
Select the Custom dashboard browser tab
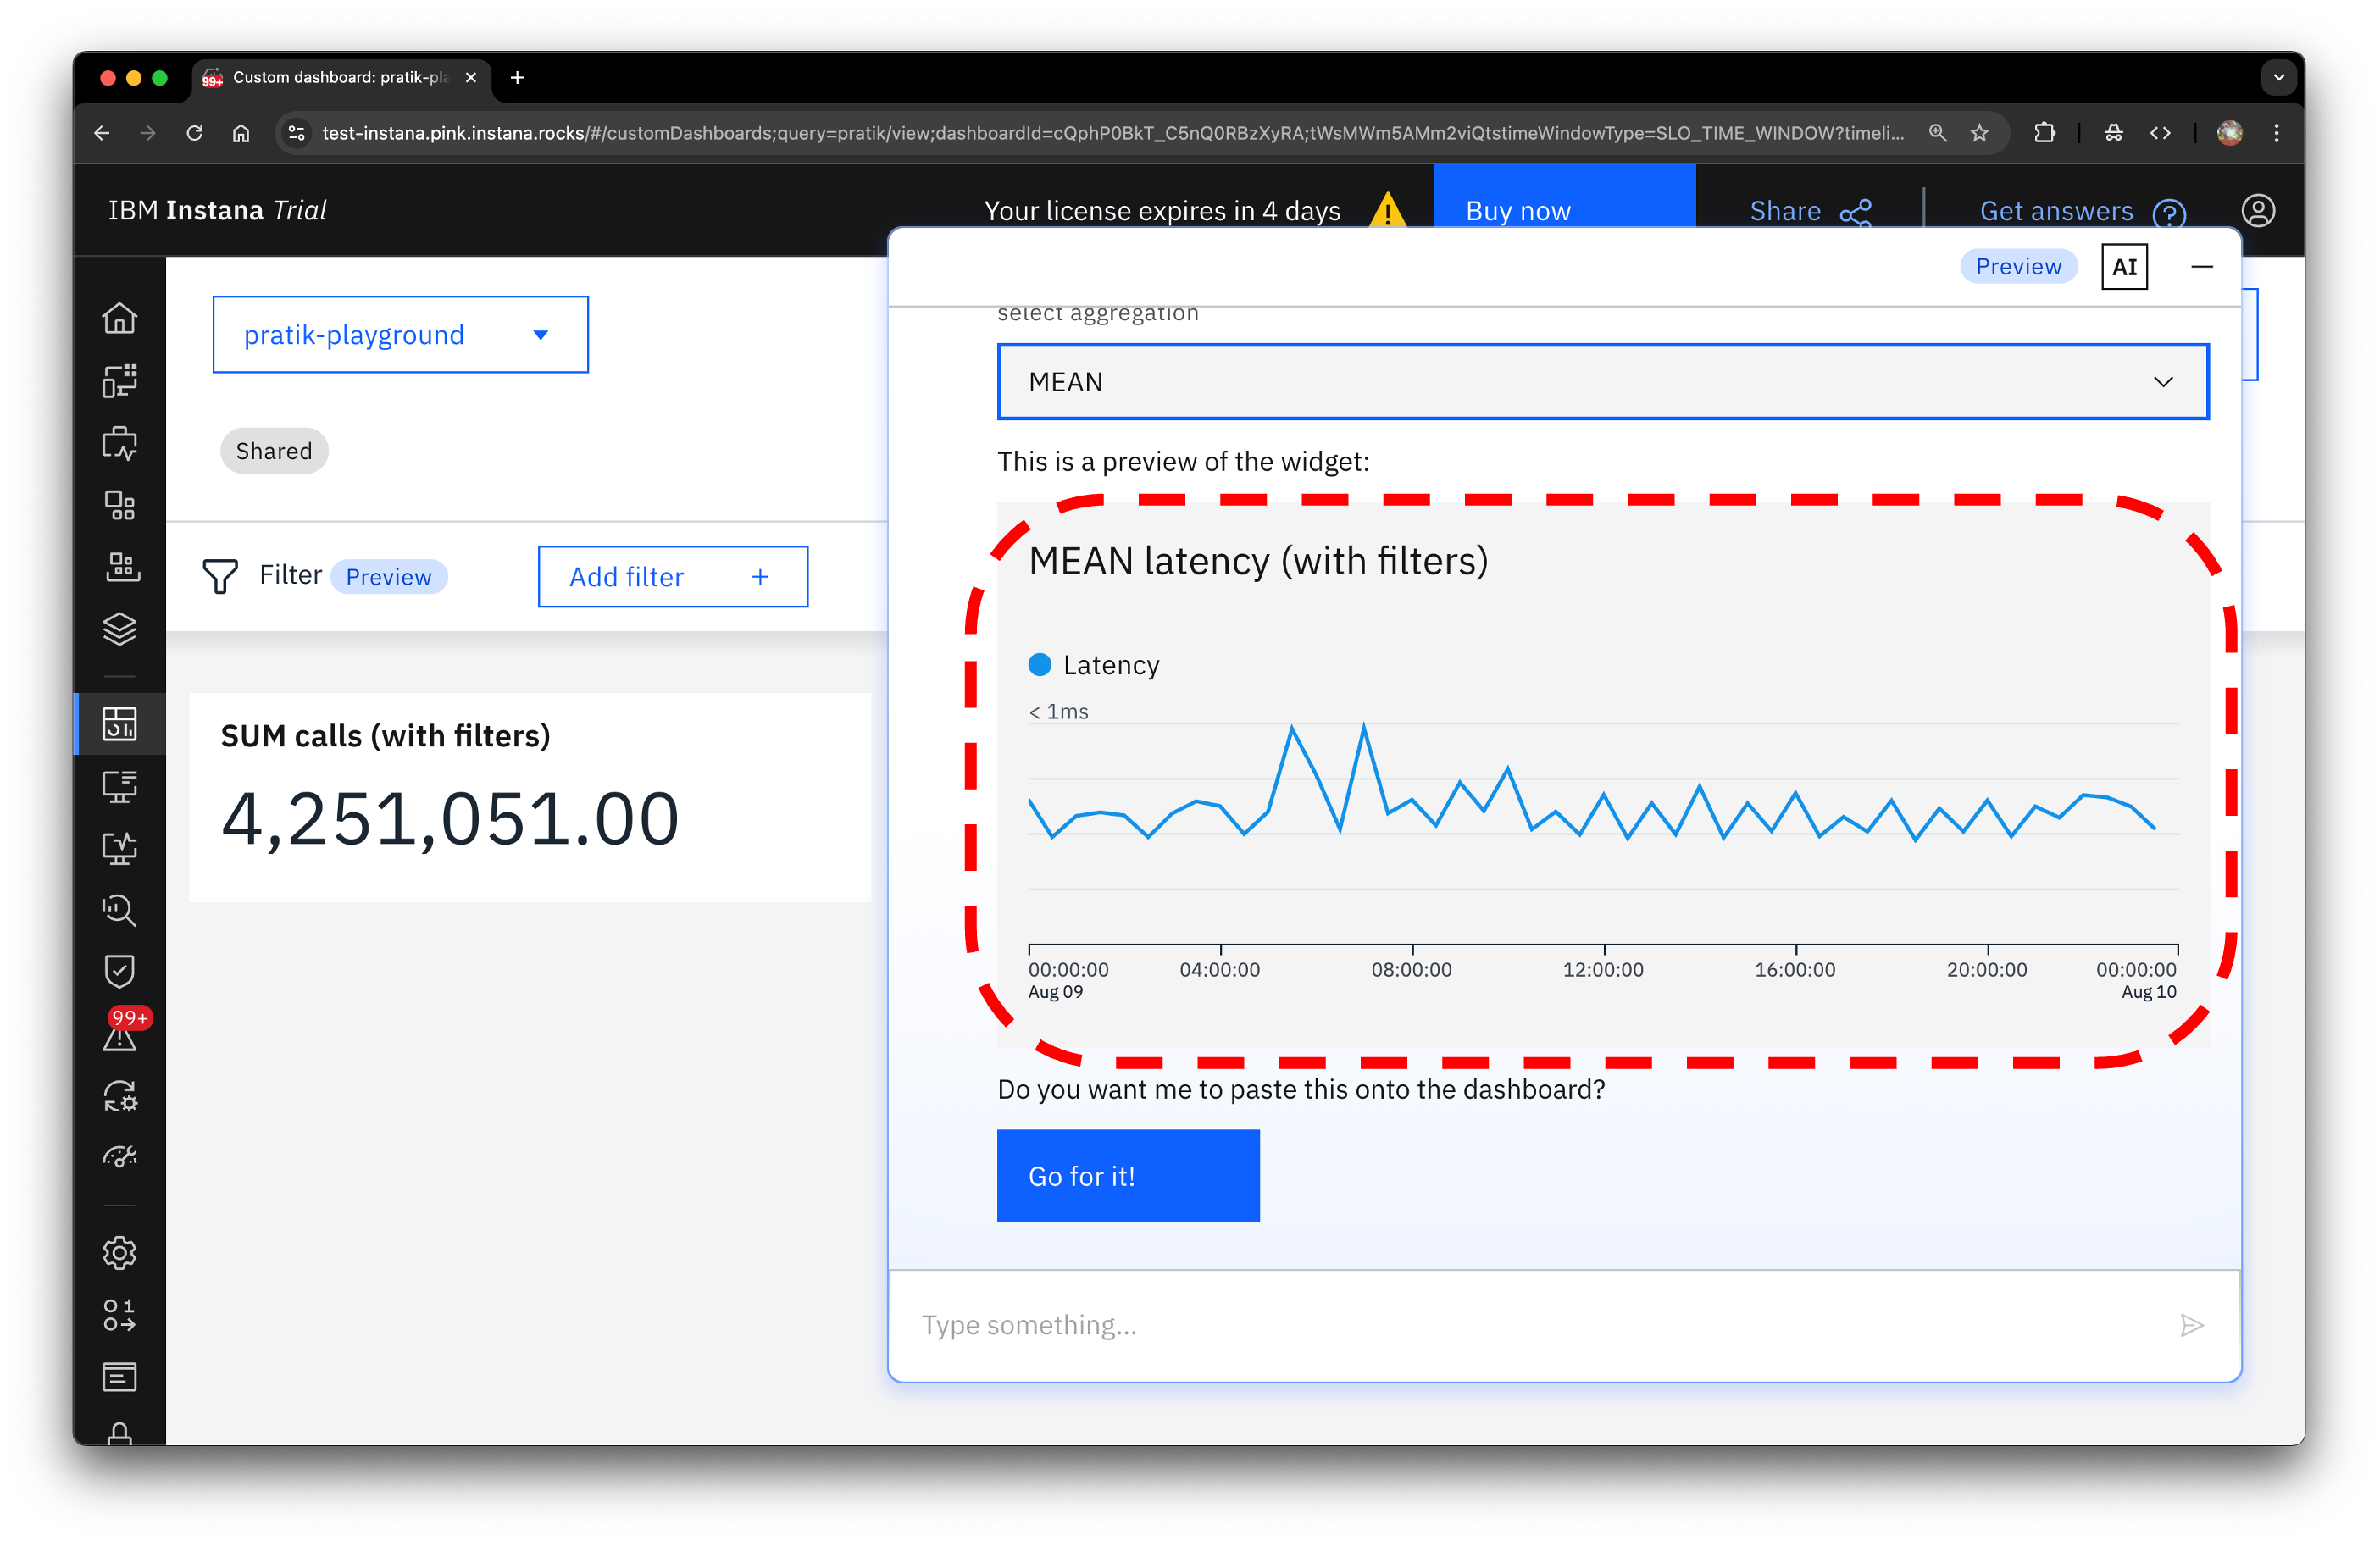pos(340,77)
